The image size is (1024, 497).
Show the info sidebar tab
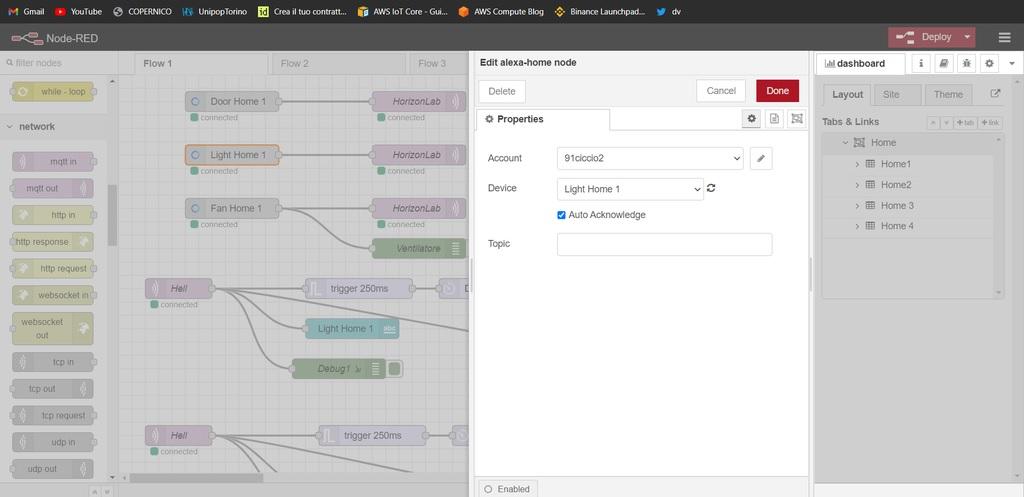click(x=921, y=63)
